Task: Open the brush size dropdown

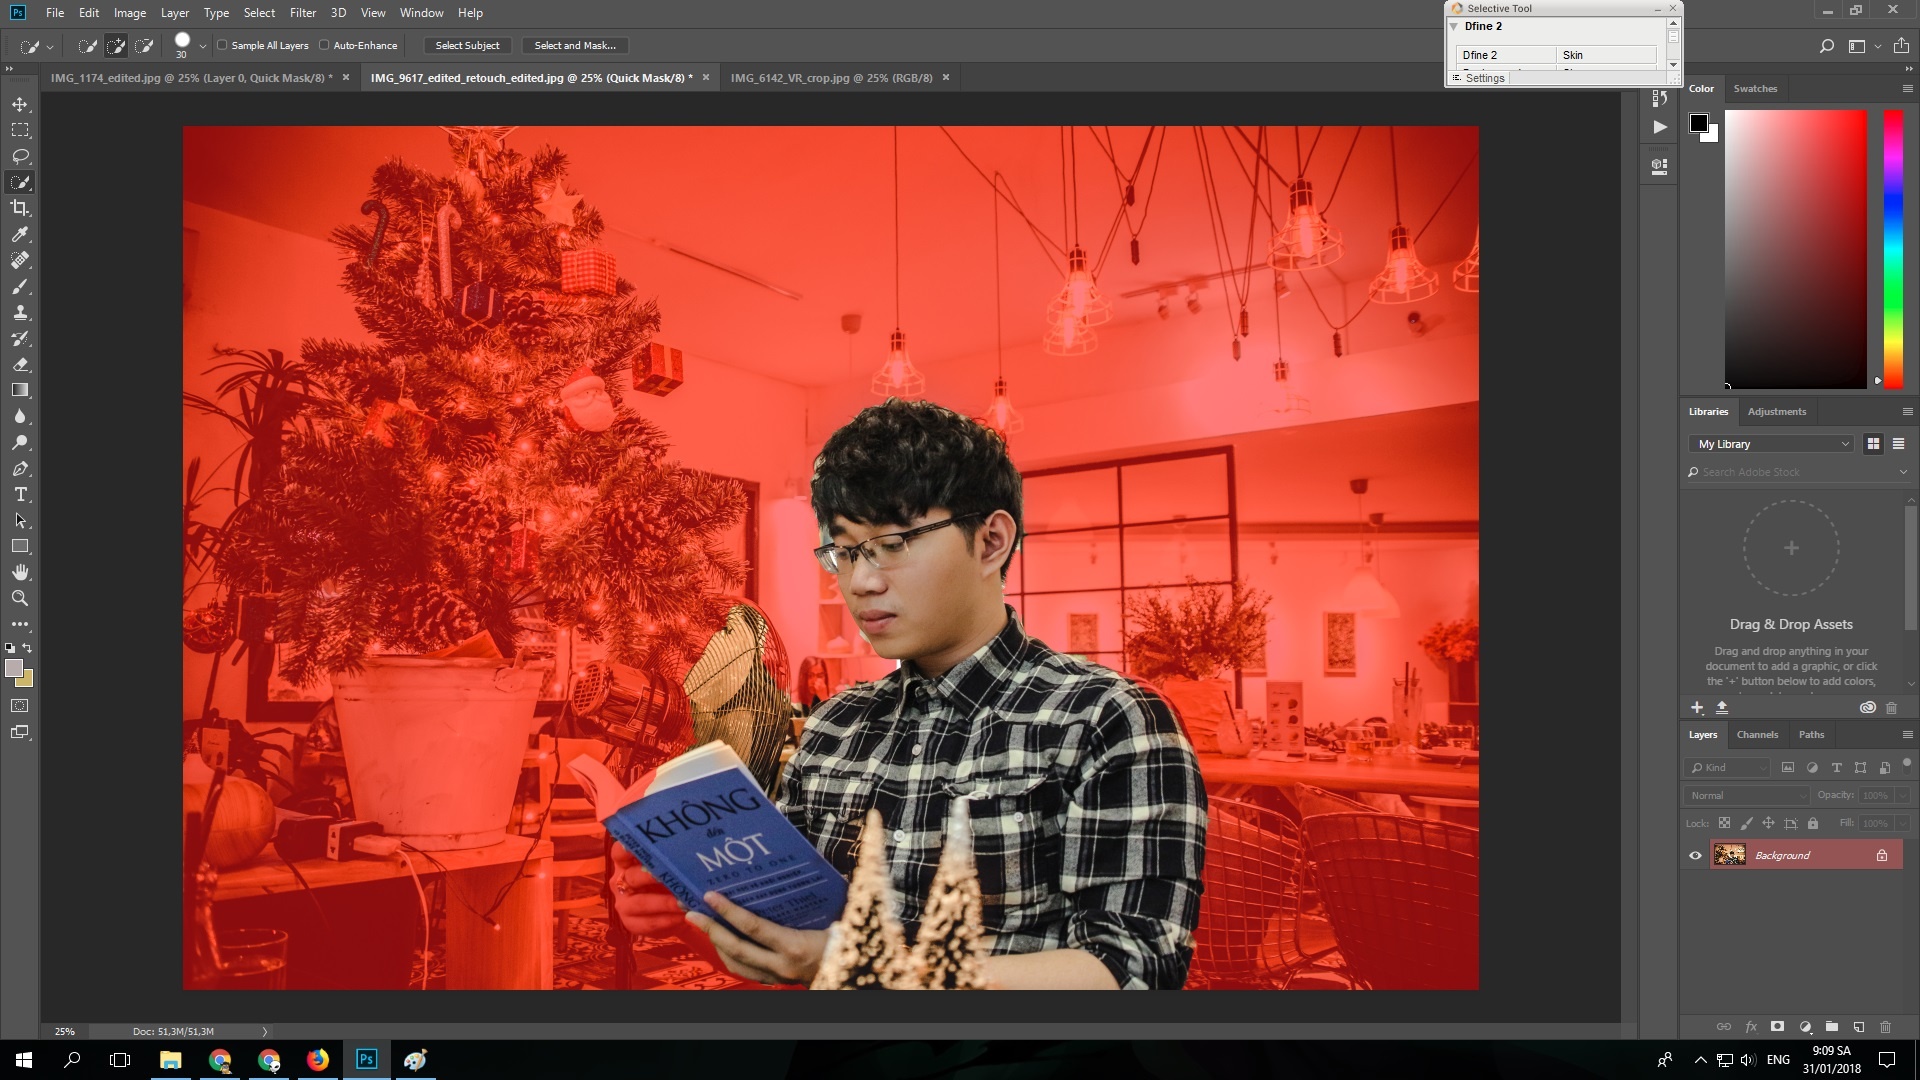Action: 203,45
